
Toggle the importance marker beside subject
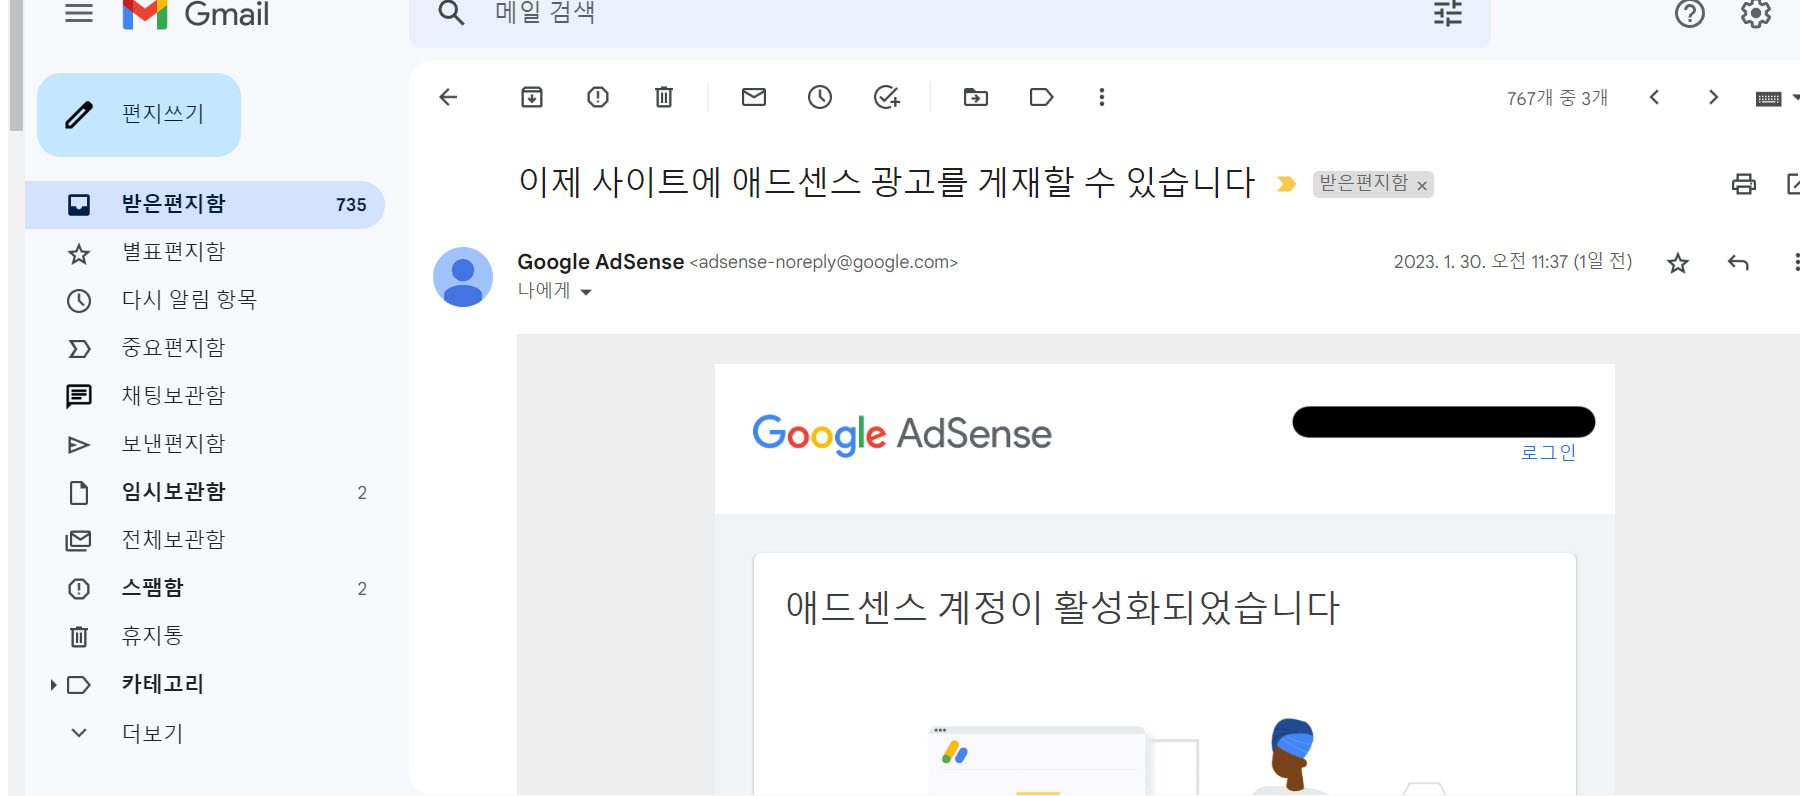click(1287, 184)
